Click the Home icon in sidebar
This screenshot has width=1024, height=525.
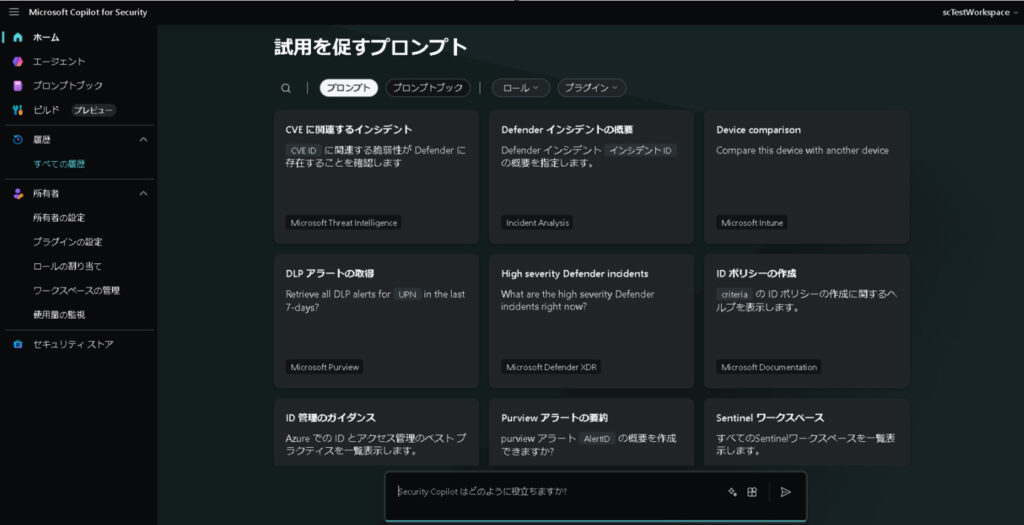click(18, 37)
